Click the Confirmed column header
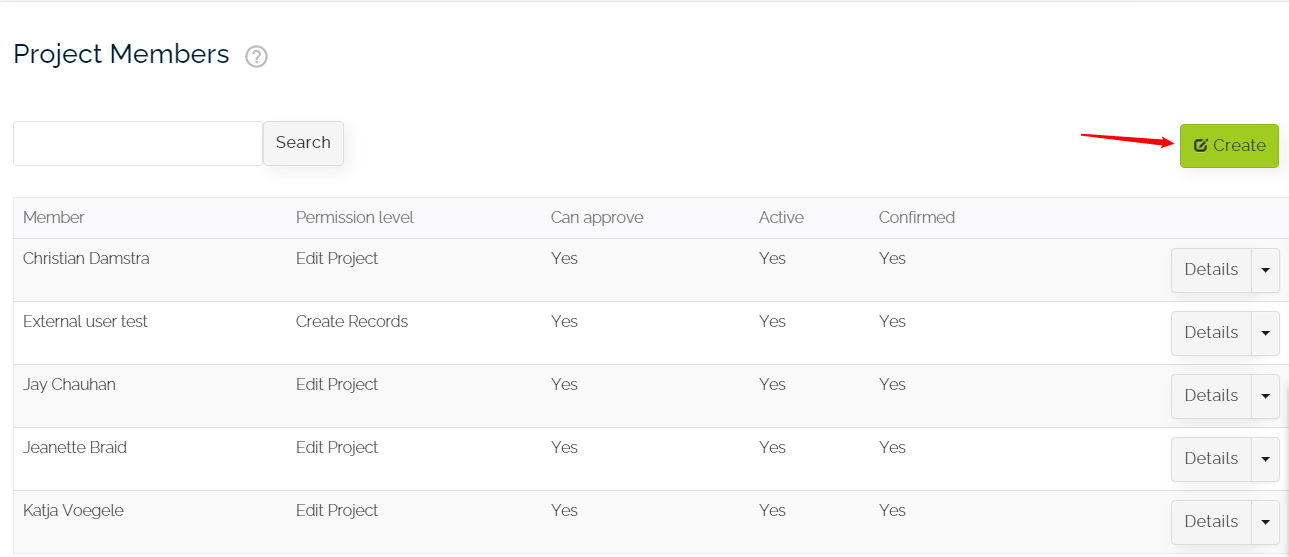The height and width of the screenshot is (557, 1289). tap(916, 218)
